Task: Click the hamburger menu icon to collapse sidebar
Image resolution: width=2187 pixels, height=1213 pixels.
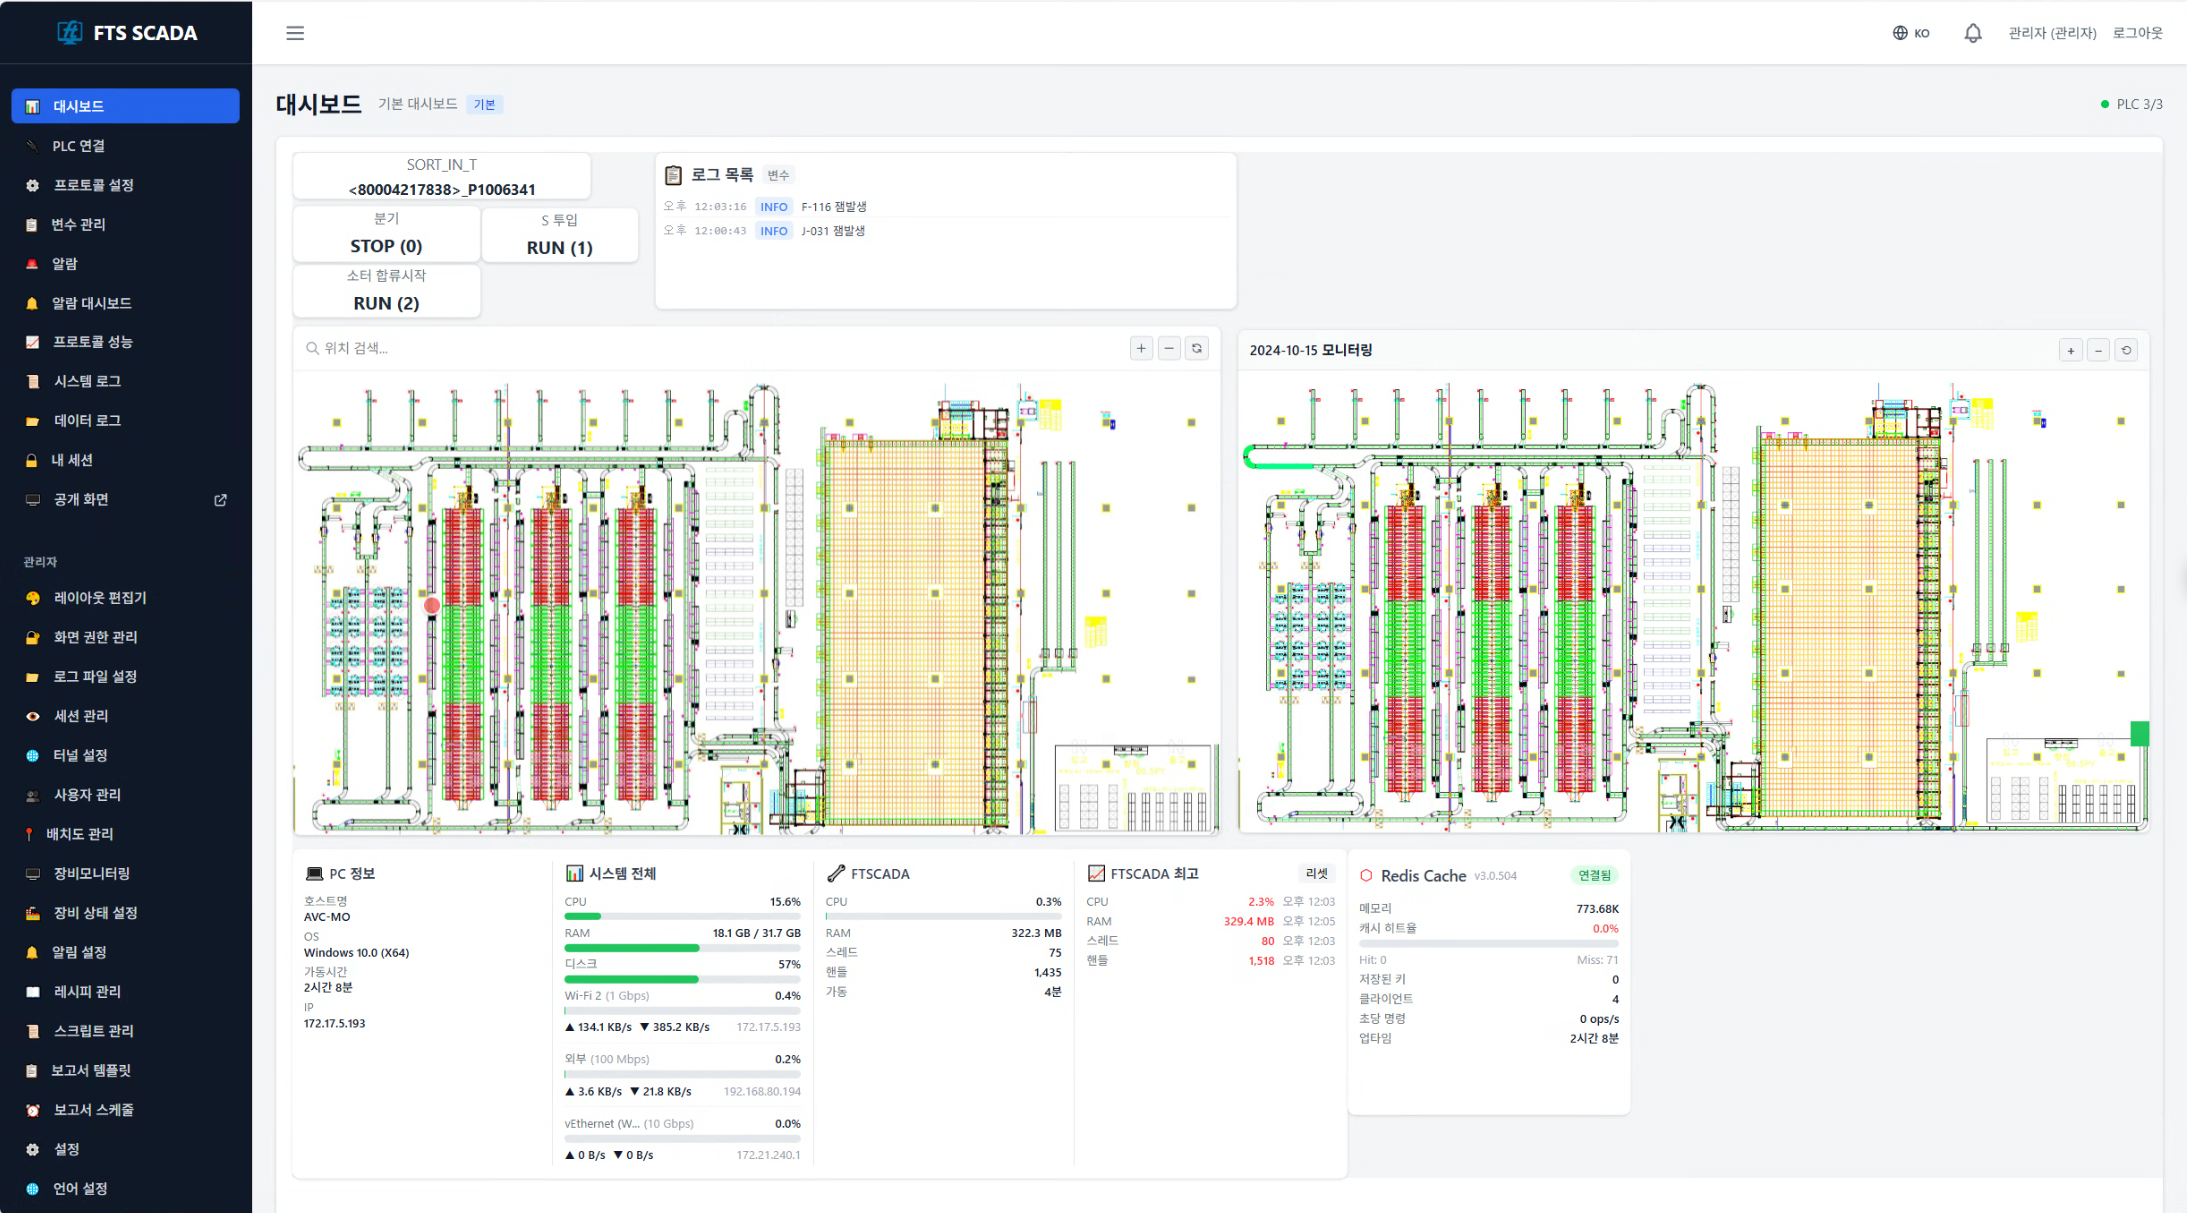Action: pos(295,33)
